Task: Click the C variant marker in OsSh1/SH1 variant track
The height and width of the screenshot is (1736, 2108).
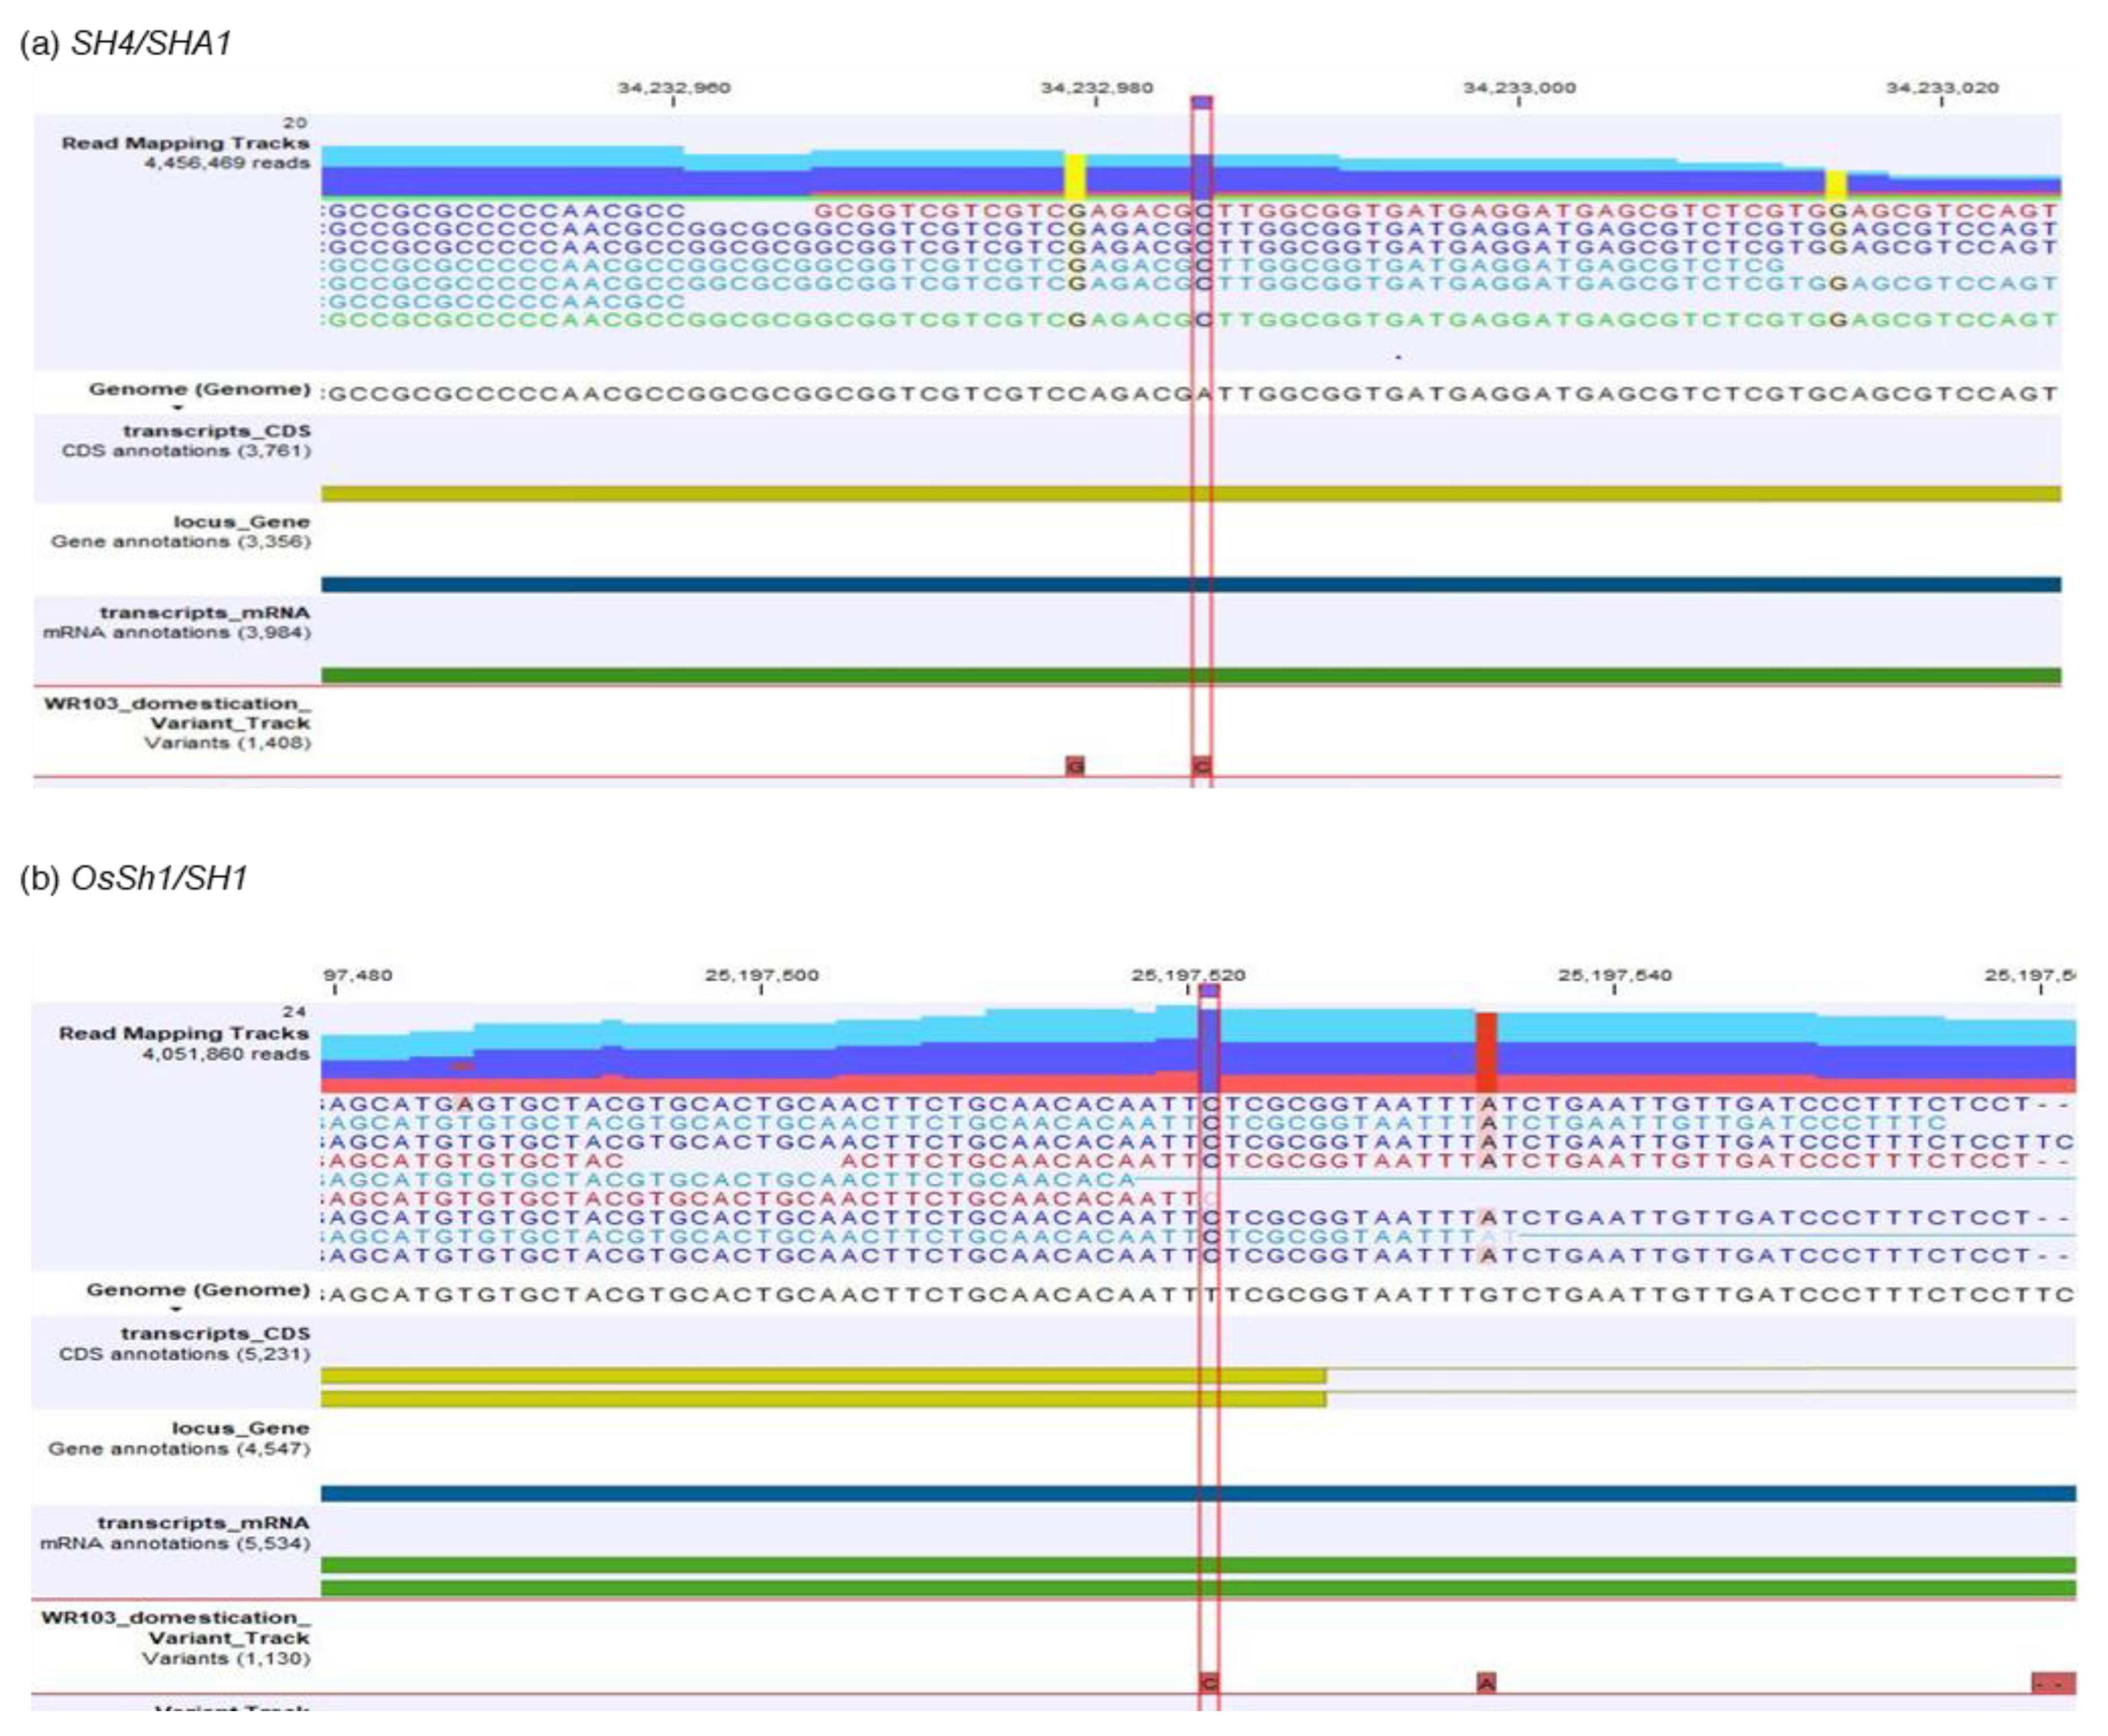Action: pyautogui.click(x=1209, y=1683)
